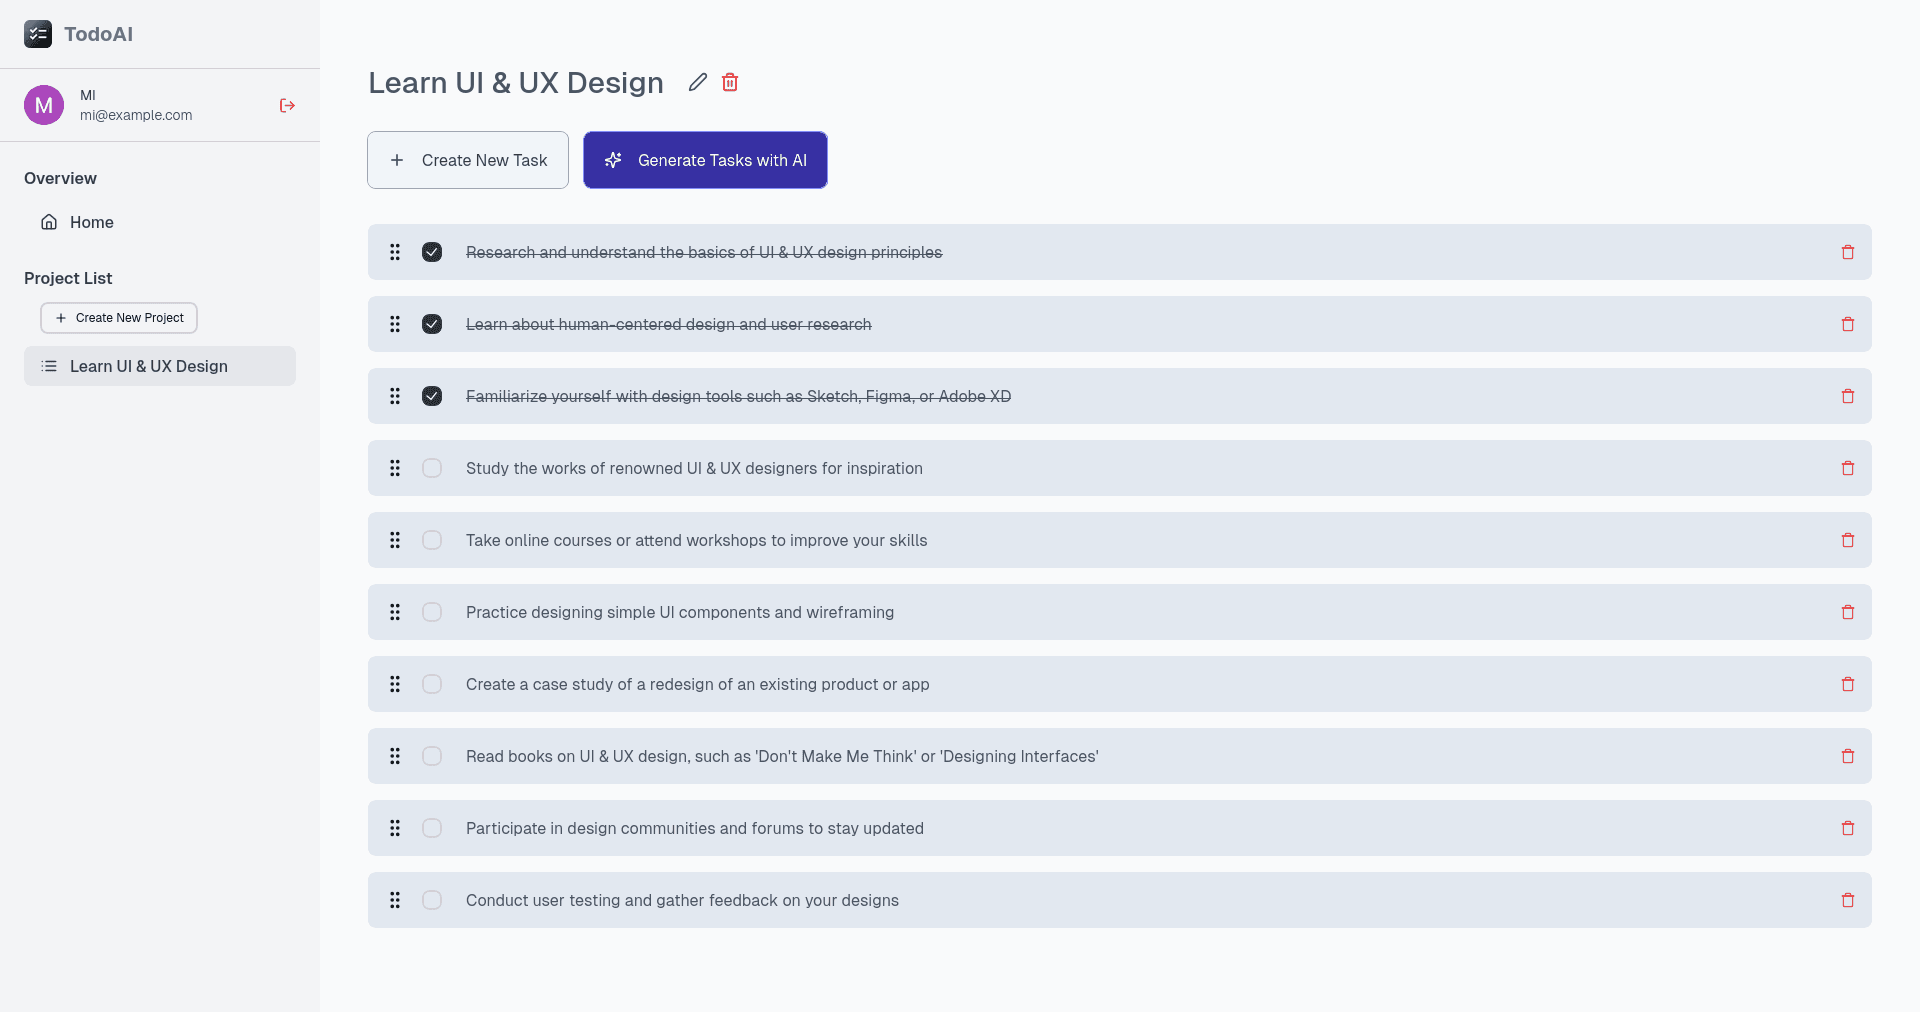The height and width of the screenshot is (1012, 1920).
Task: Click the Create New Task button
Action: tap(468, 160)
